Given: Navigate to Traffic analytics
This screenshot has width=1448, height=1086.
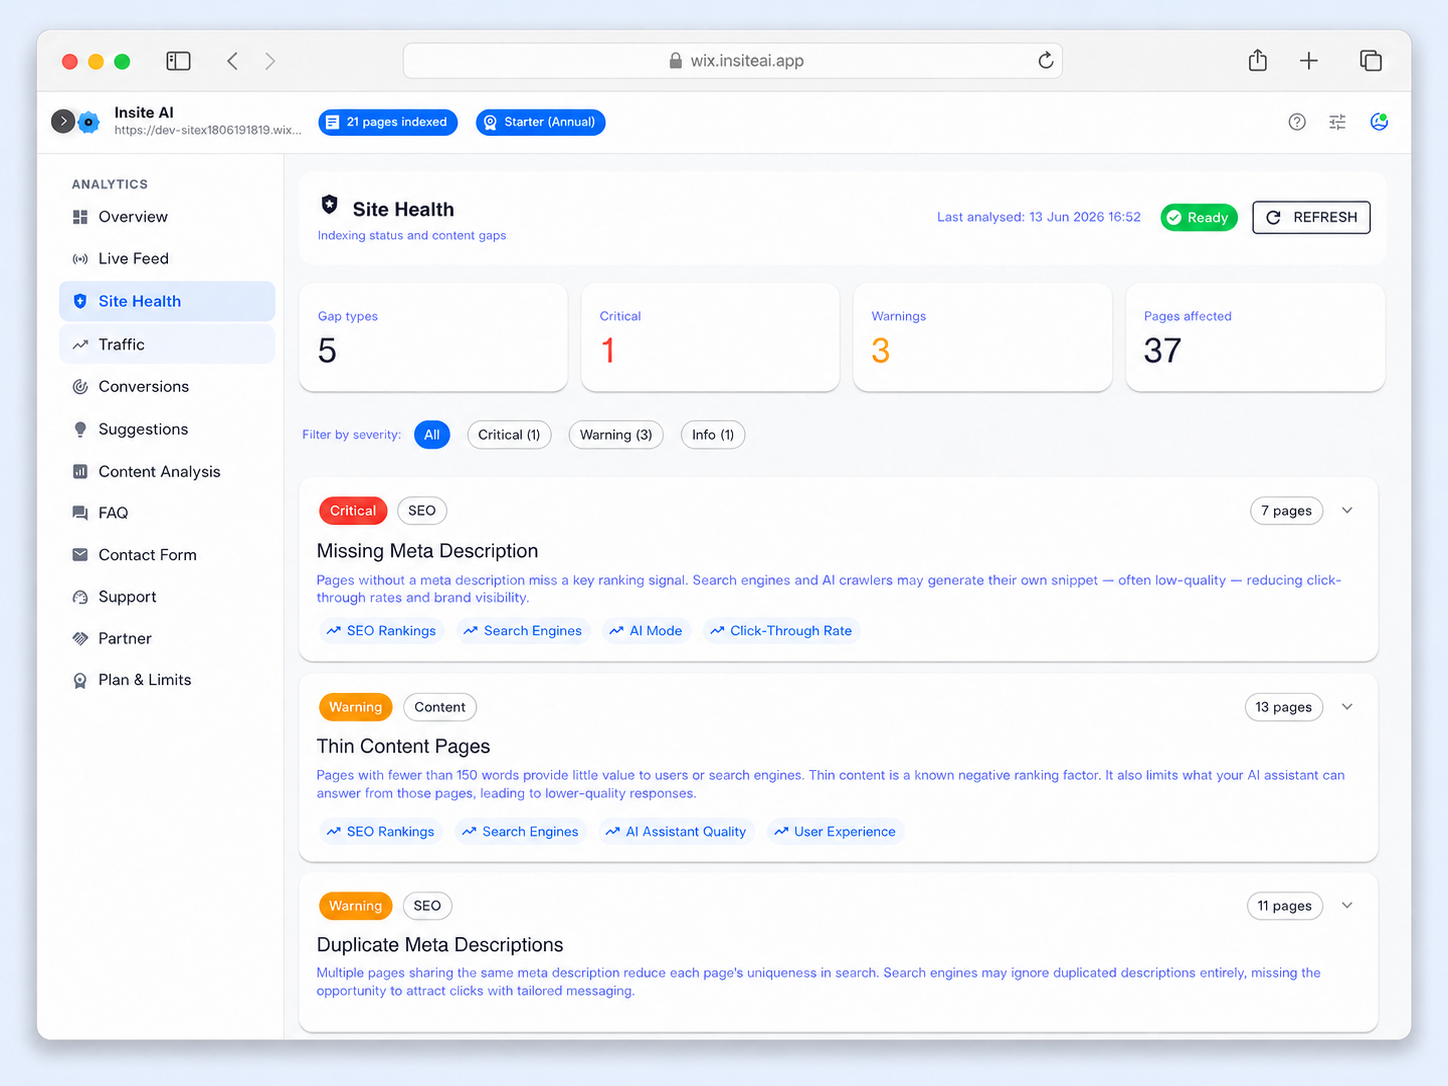Looking at the screenshot, I should point(167,344).
